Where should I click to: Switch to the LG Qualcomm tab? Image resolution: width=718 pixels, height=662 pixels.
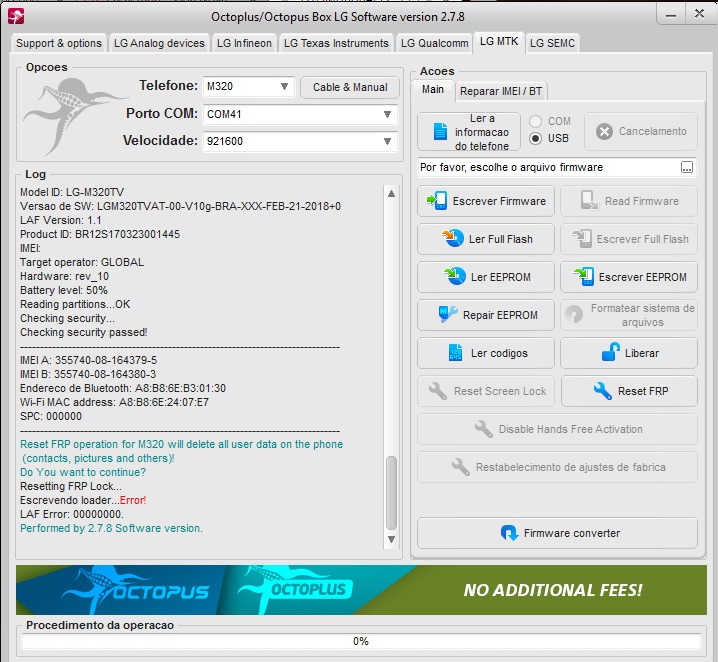click(x=434, y=43)
